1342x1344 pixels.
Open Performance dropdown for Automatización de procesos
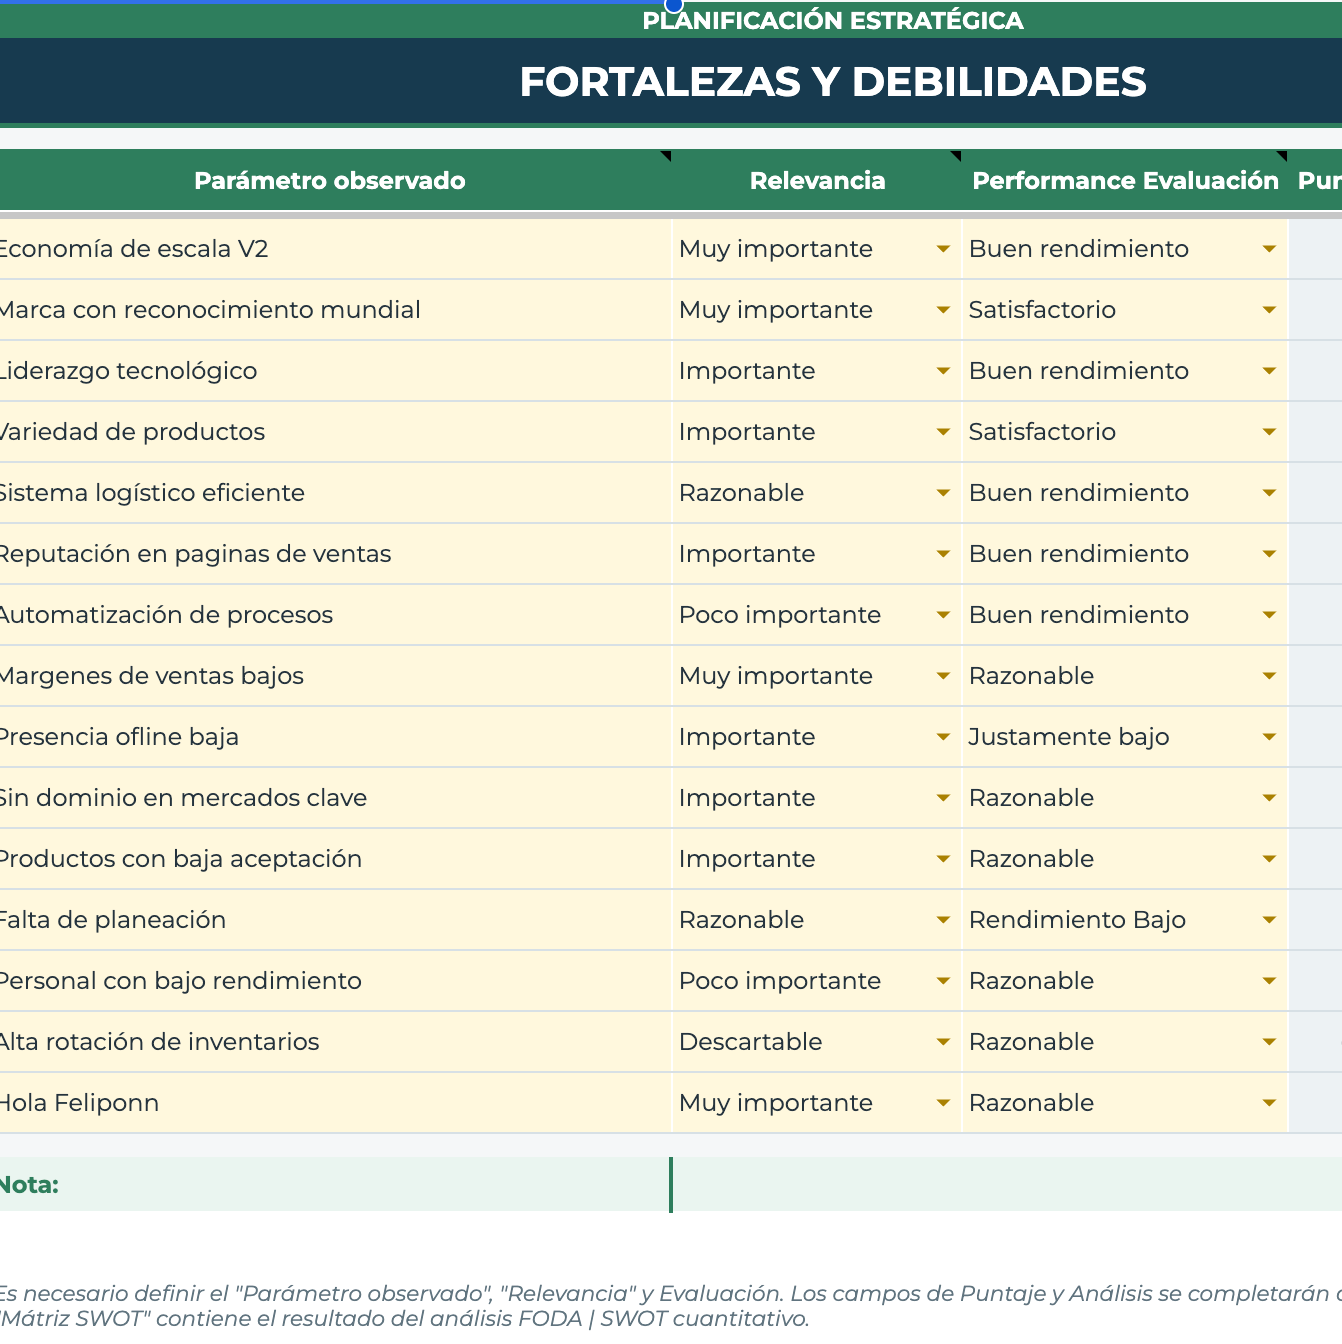(1269, 615)
